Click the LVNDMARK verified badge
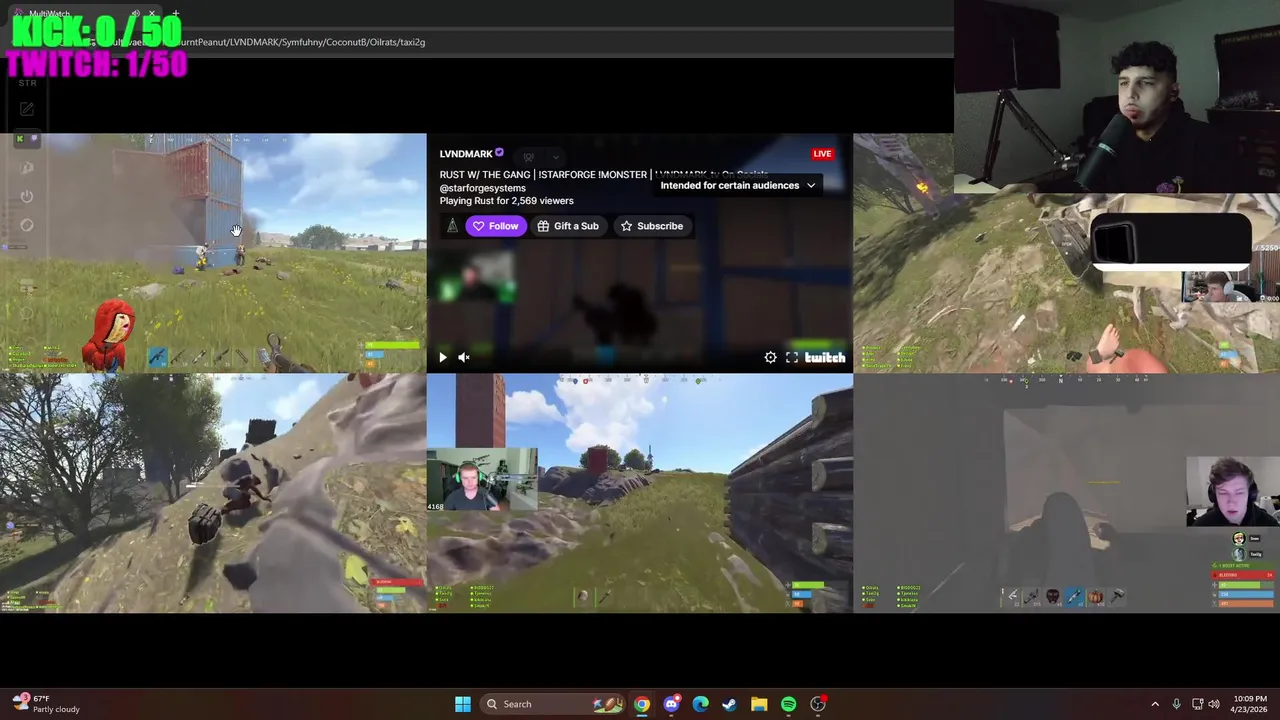Image resolution: width=1280 pixels, height=720 pixels. 499,153
